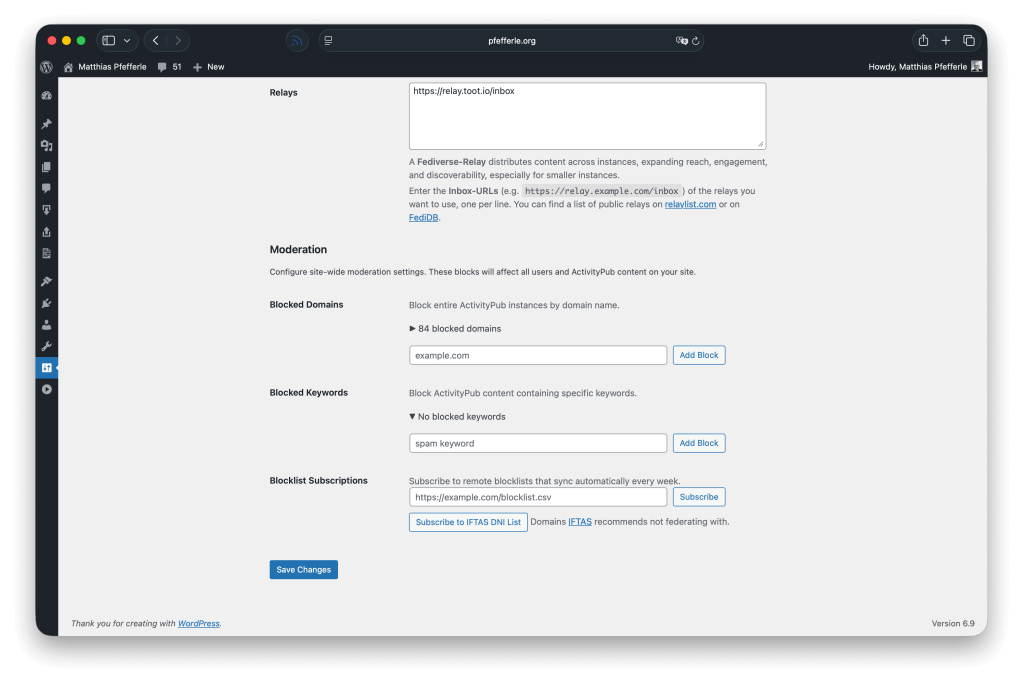Collapse the sidebar menu with the arrow icon
Viewport: 1023px width, 683px height.
[46, 389]
